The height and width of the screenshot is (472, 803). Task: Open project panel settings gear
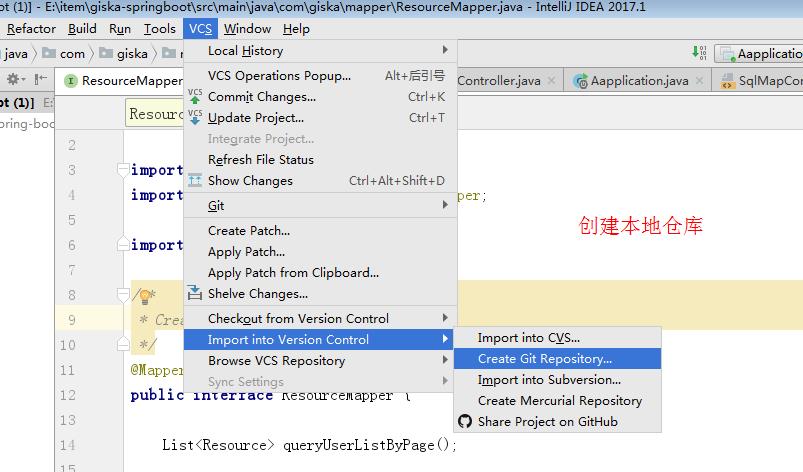tap(14, 79)
